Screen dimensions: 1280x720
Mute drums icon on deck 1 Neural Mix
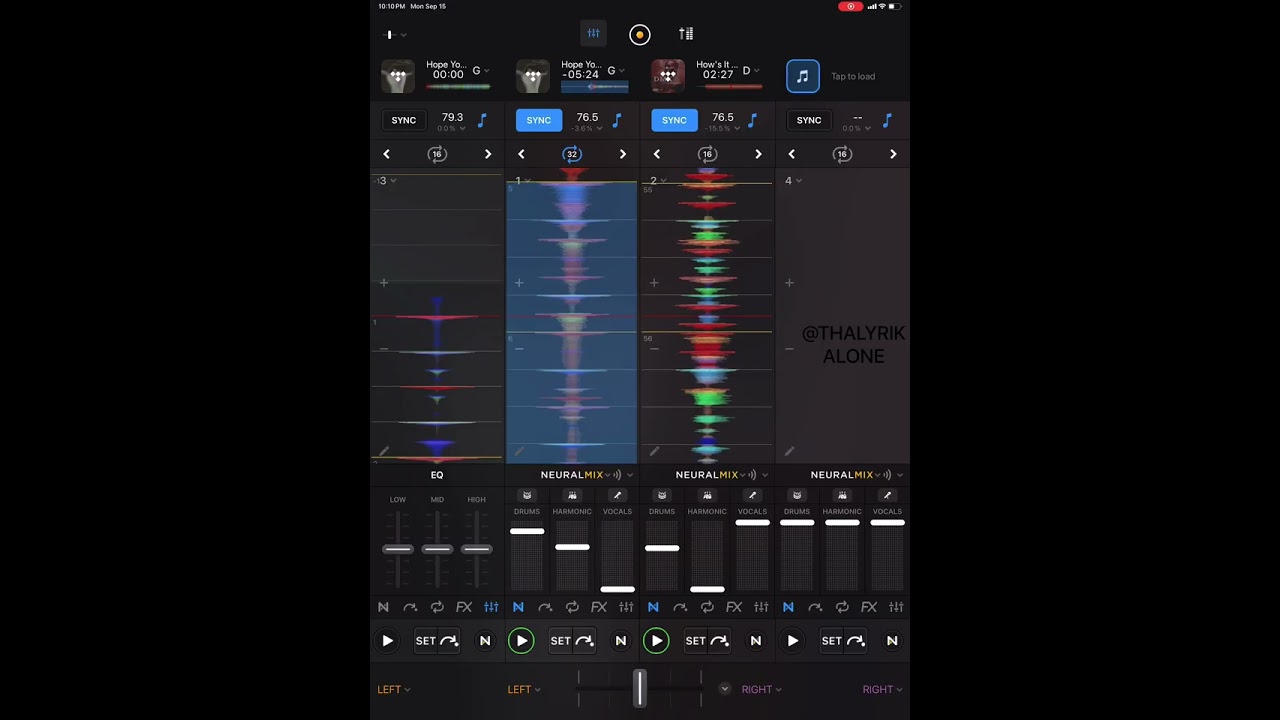click(527, 496)
